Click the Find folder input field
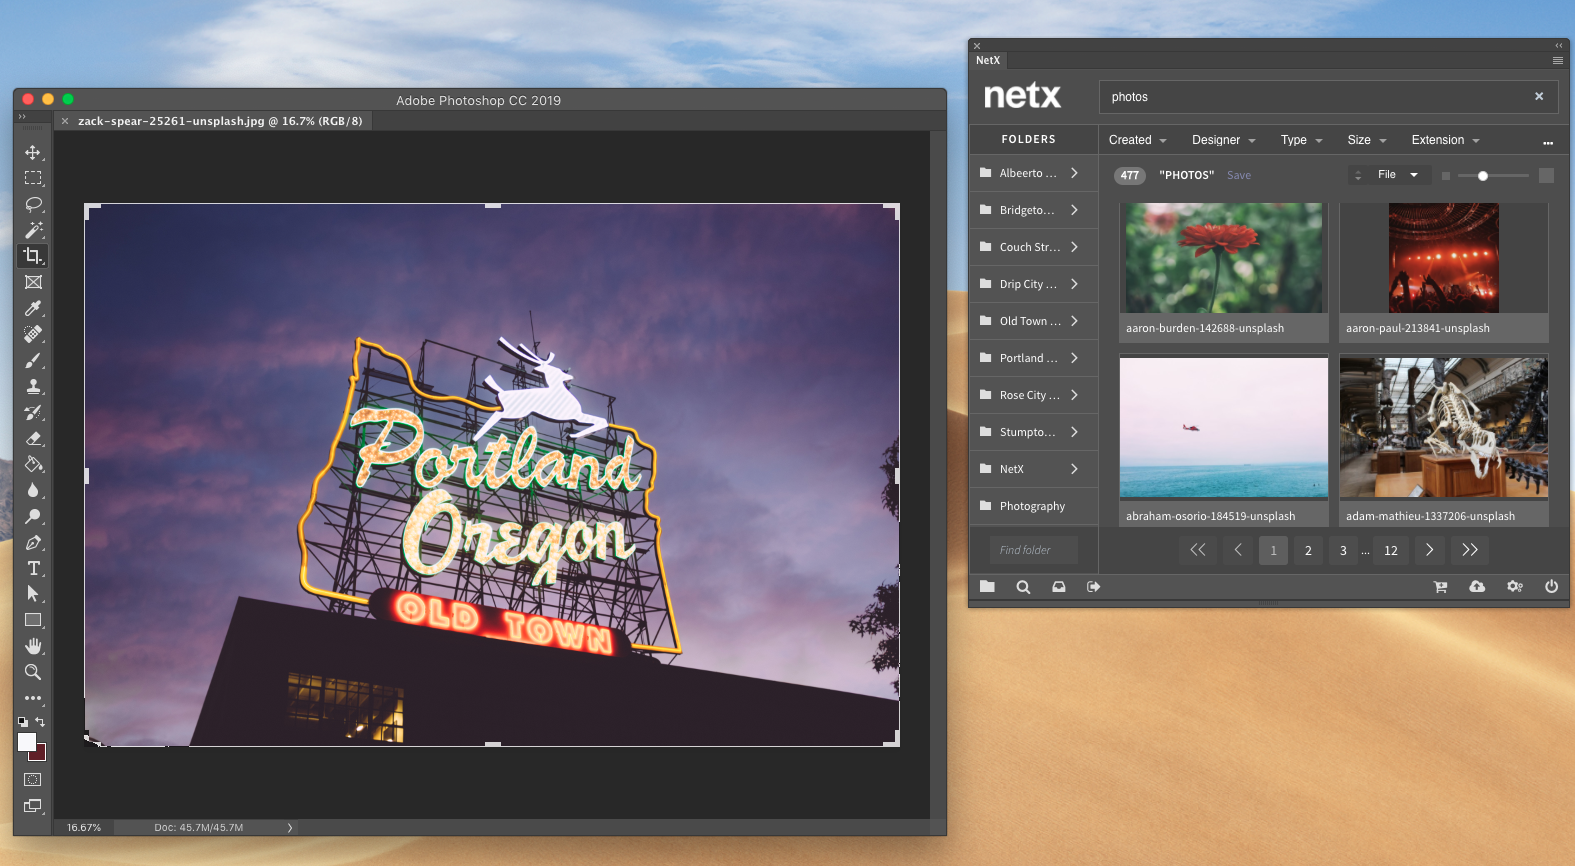This screenshot has height=866, width=1575. pyautogui.click(x=1034, y=550)
